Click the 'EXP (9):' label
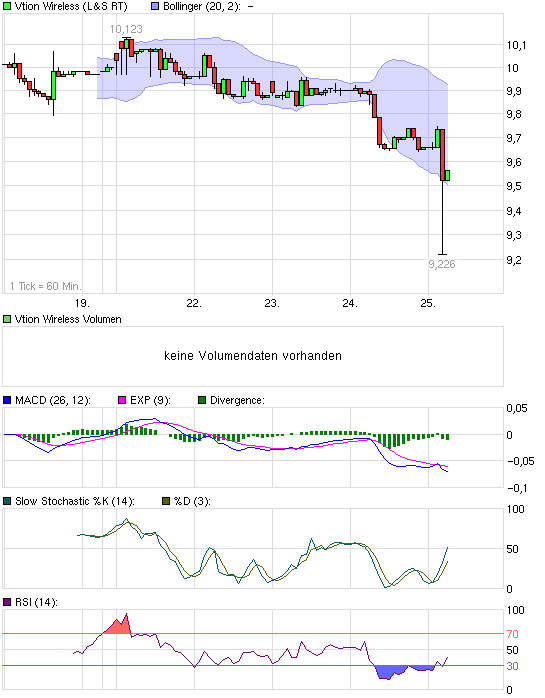Screen dimensions: 545x698 [x=150, y=400]
